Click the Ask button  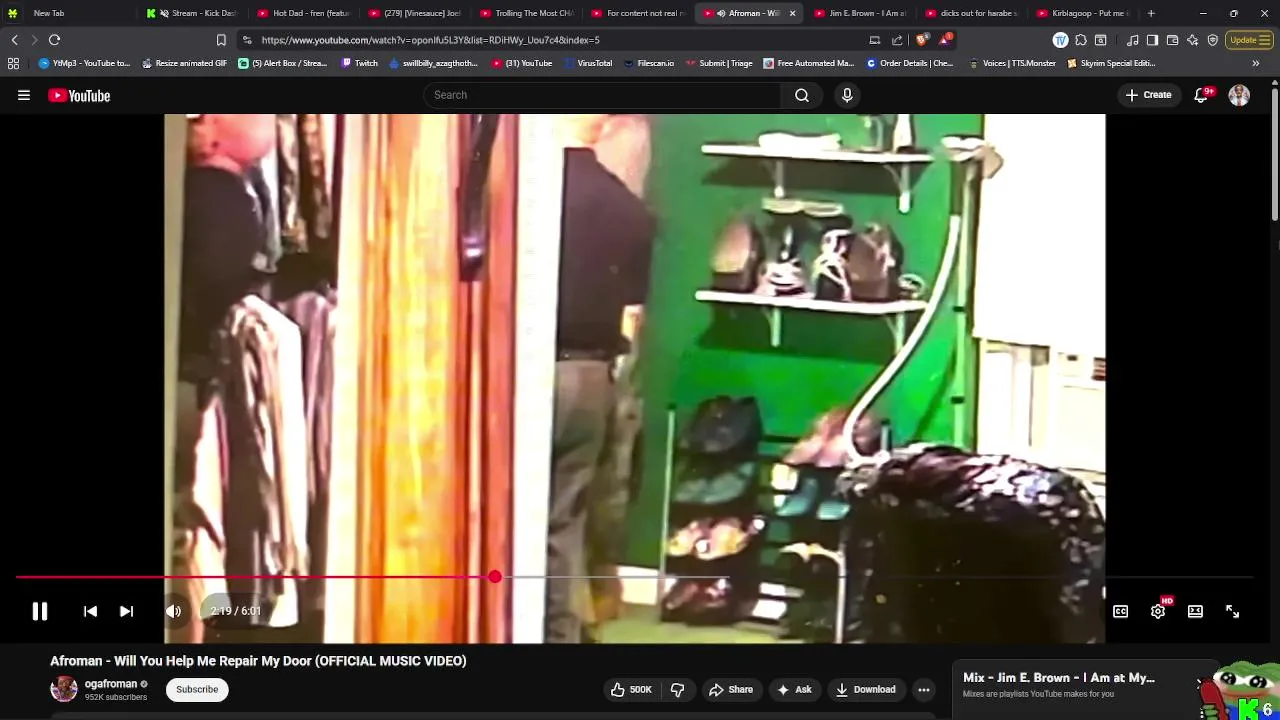(x=794, y=689)
